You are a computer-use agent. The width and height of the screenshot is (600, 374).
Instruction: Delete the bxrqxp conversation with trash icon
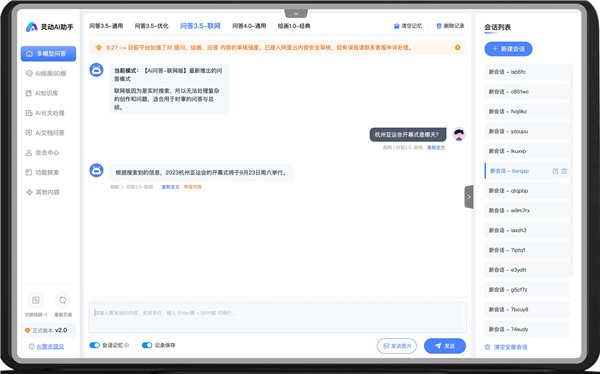click(x=564, y=171)
